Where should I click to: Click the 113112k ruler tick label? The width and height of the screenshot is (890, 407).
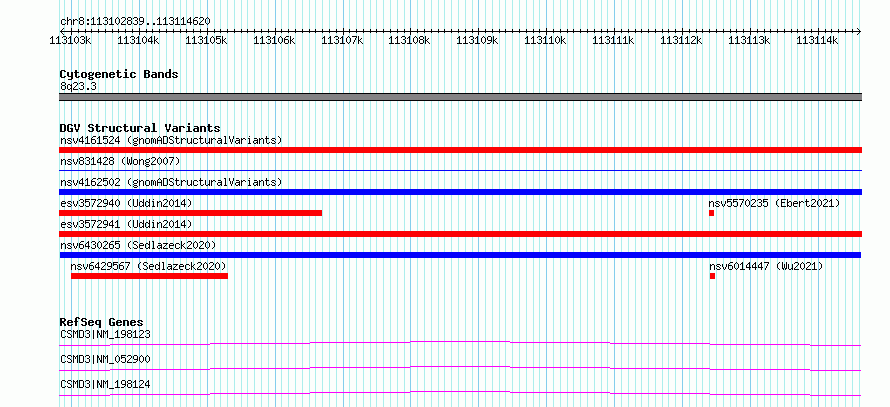pyautogui.click(x=681, y=40)
